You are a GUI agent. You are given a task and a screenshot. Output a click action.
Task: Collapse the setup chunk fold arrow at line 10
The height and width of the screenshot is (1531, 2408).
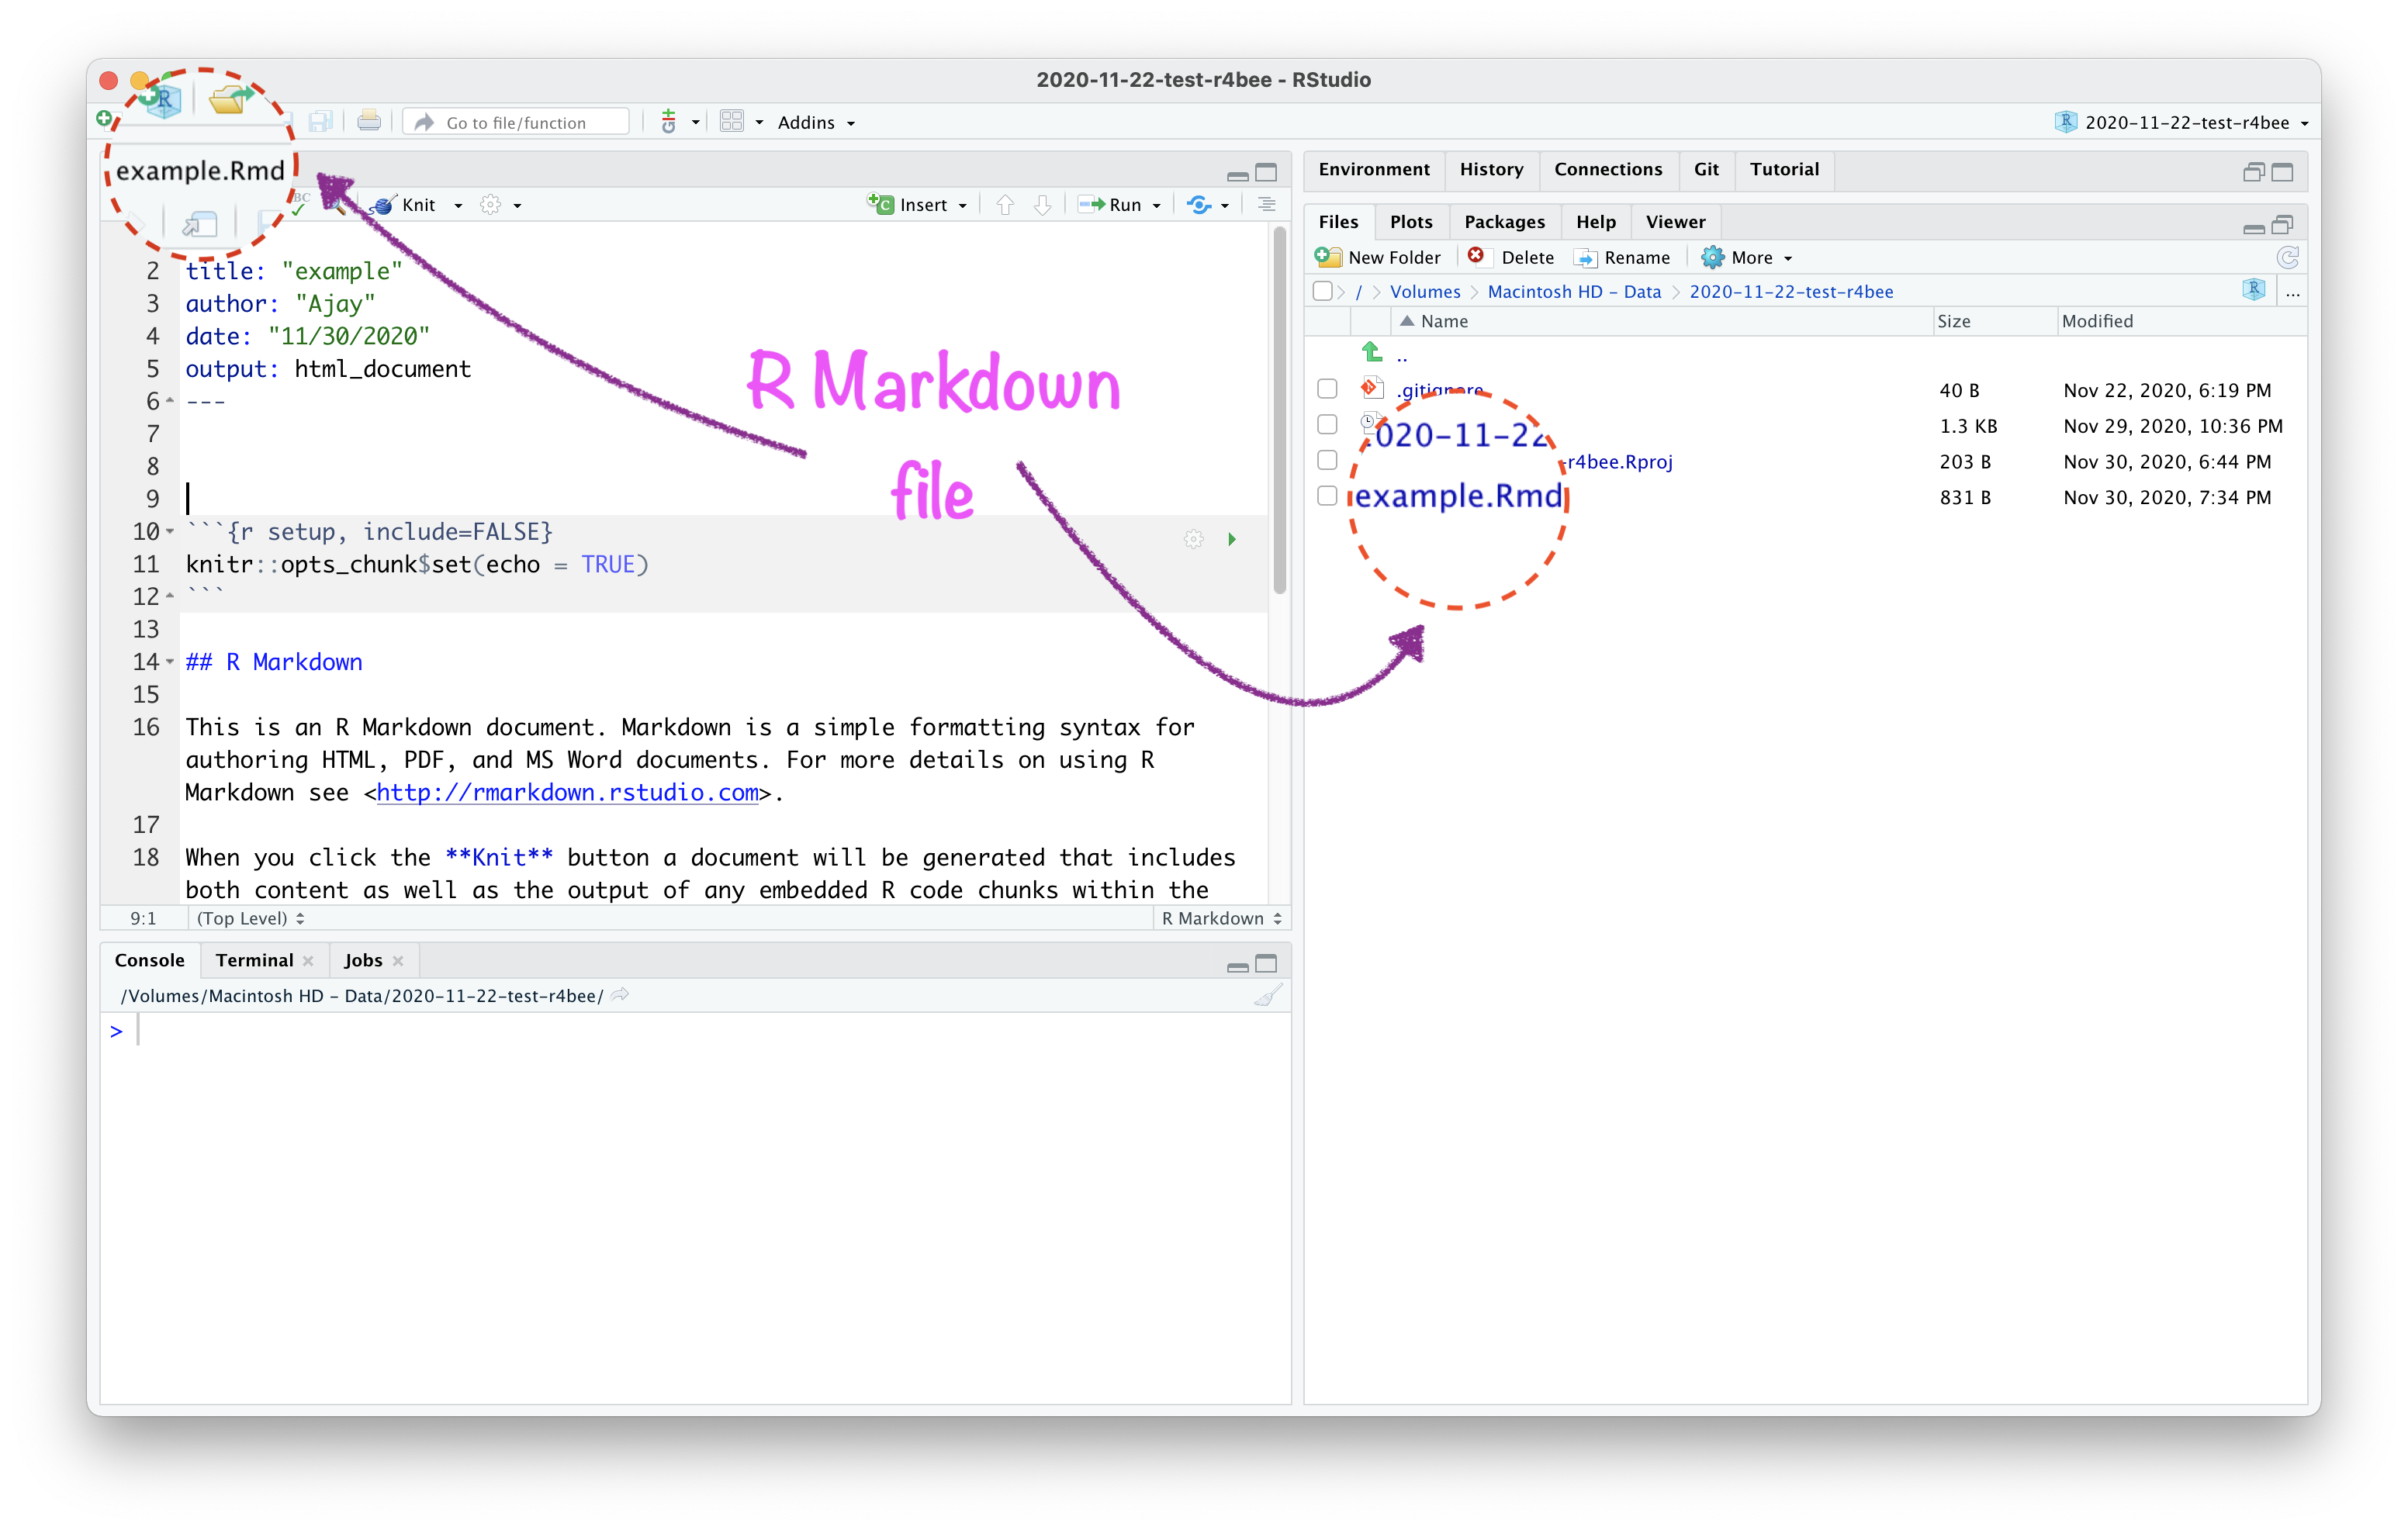coord(170,532)
